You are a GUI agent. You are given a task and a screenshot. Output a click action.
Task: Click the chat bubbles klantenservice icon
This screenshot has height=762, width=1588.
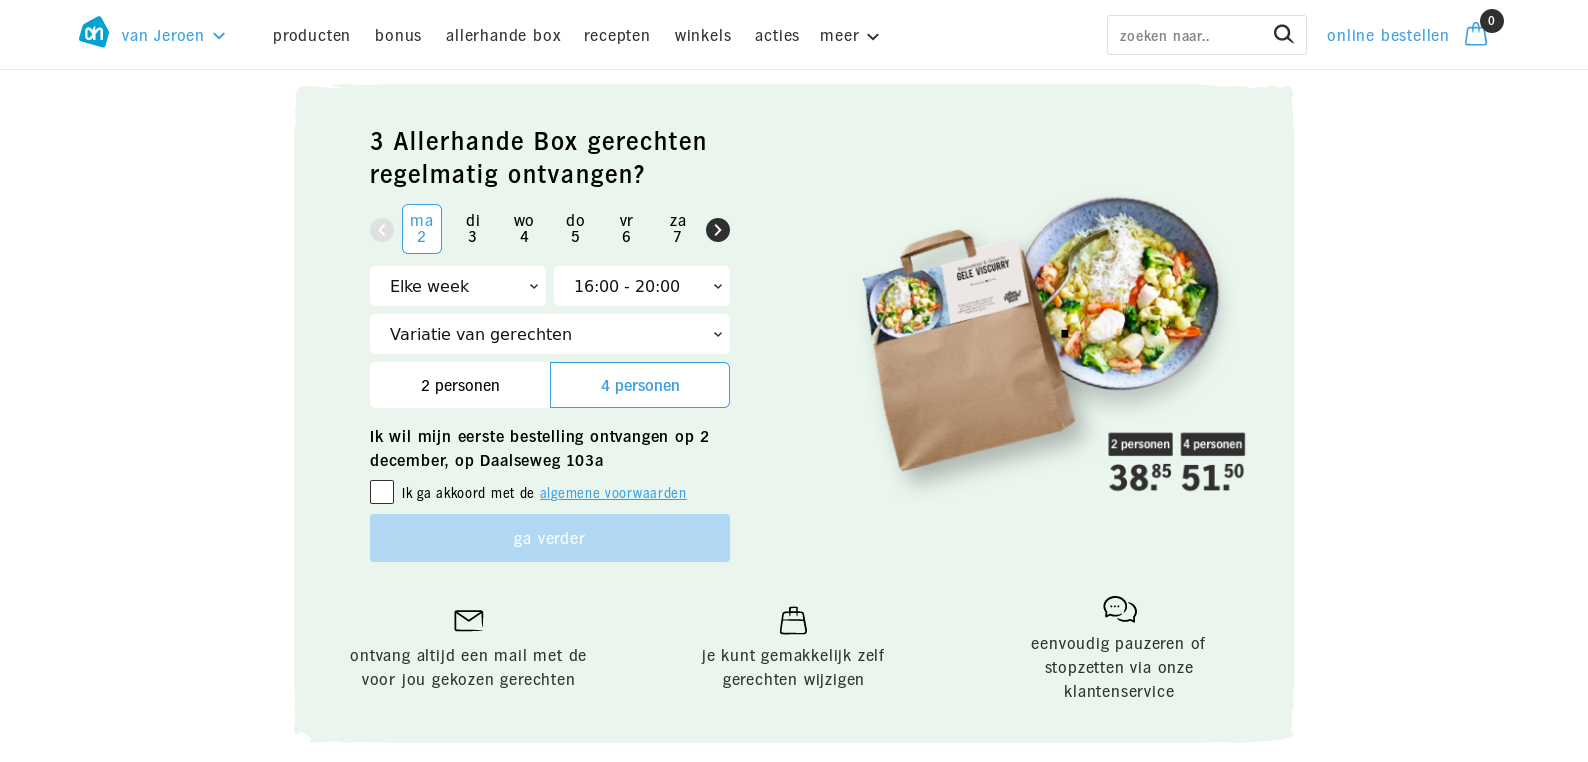(1120, 609)
